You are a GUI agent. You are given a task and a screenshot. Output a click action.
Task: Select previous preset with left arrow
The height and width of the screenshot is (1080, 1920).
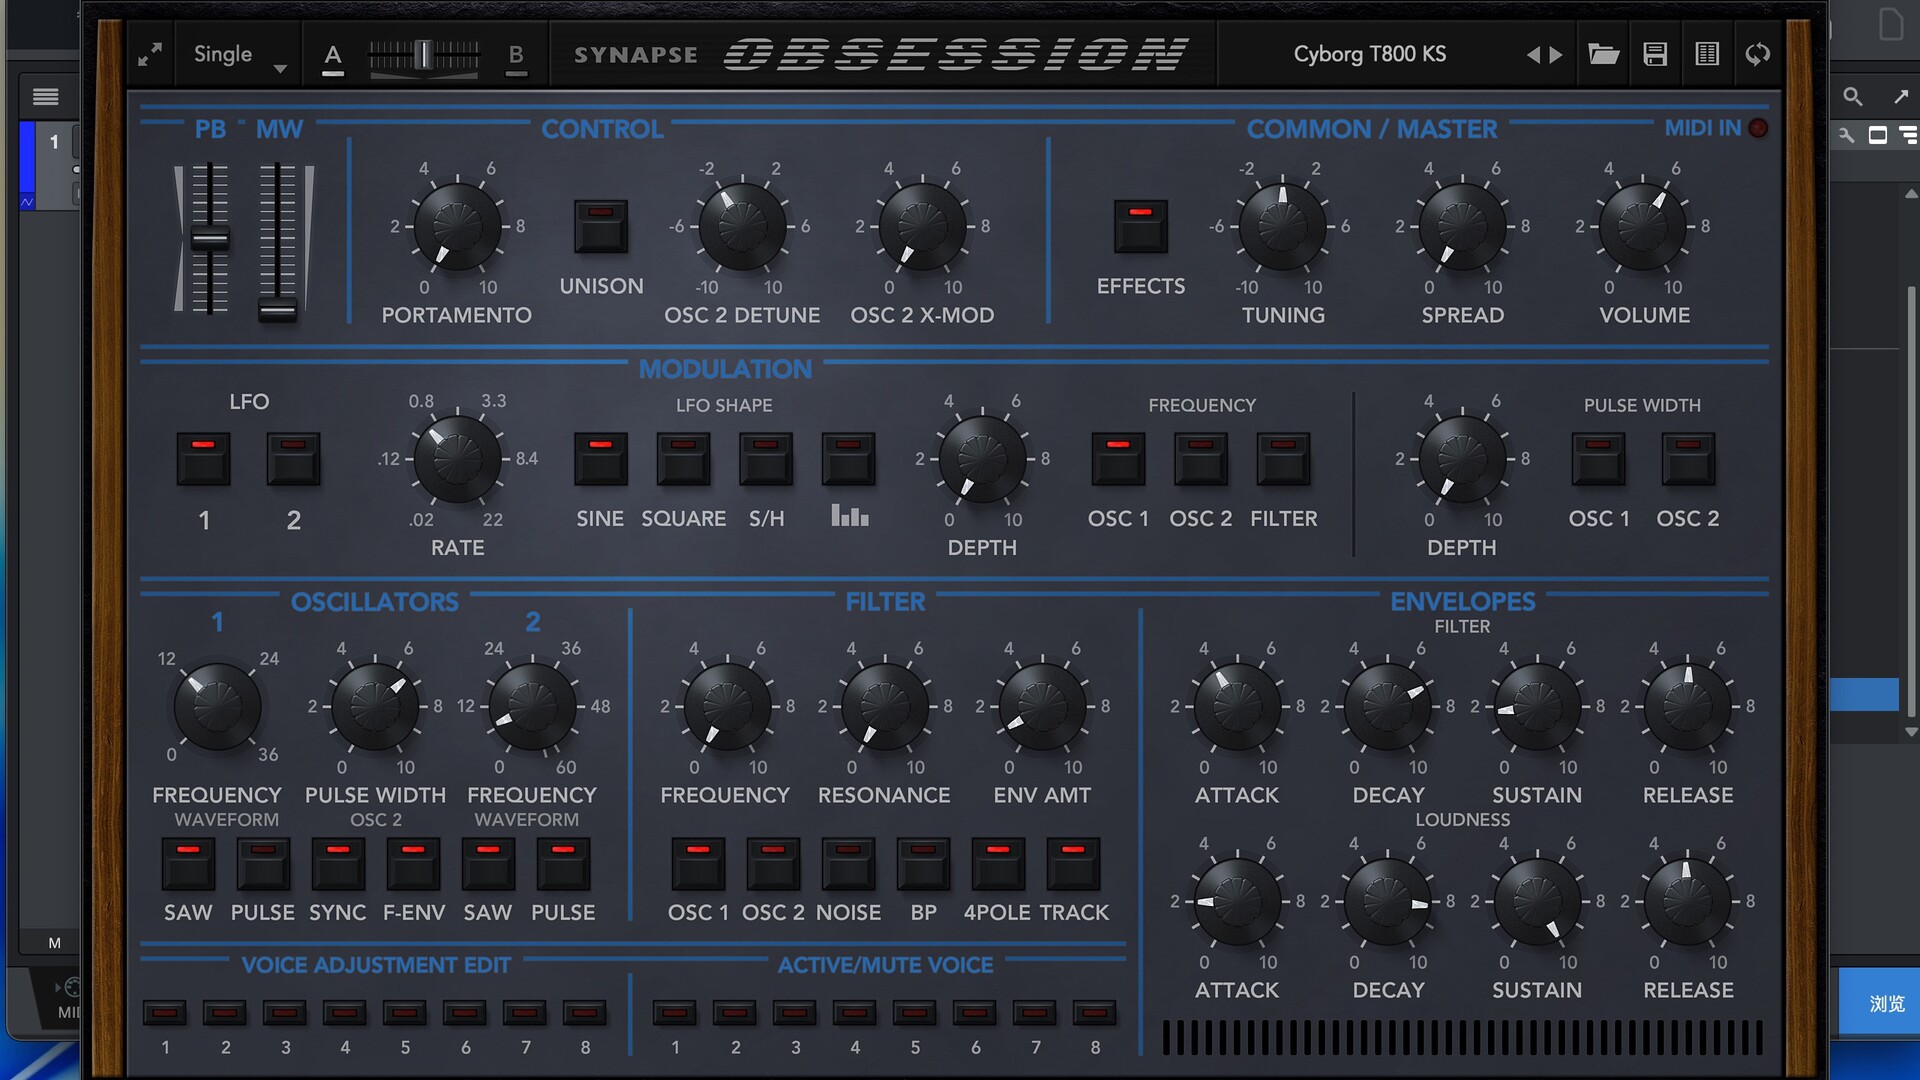click(1533, 55)
